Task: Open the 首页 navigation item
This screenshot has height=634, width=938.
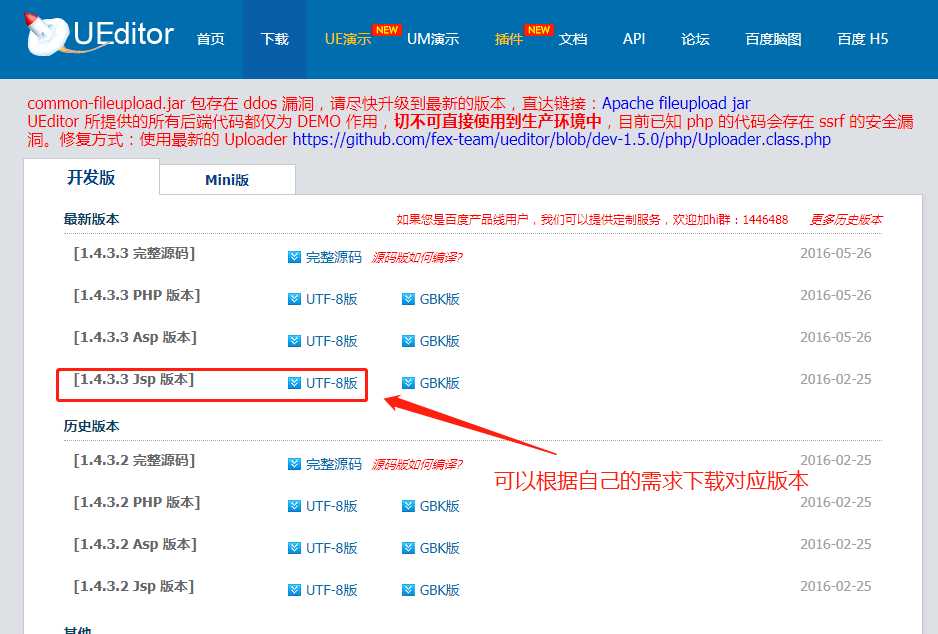Action: click(211, 39)
